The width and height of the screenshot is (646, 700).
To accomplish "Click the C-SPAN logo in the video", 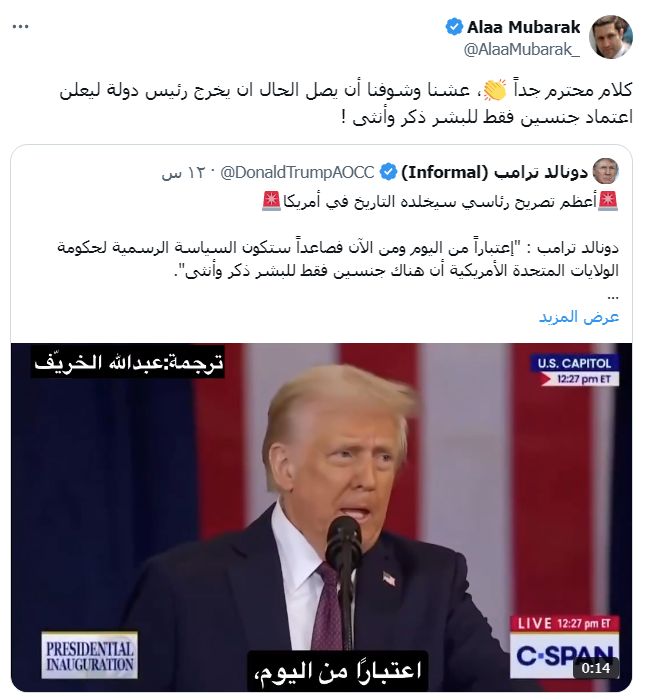I will (x=565, y=654).
